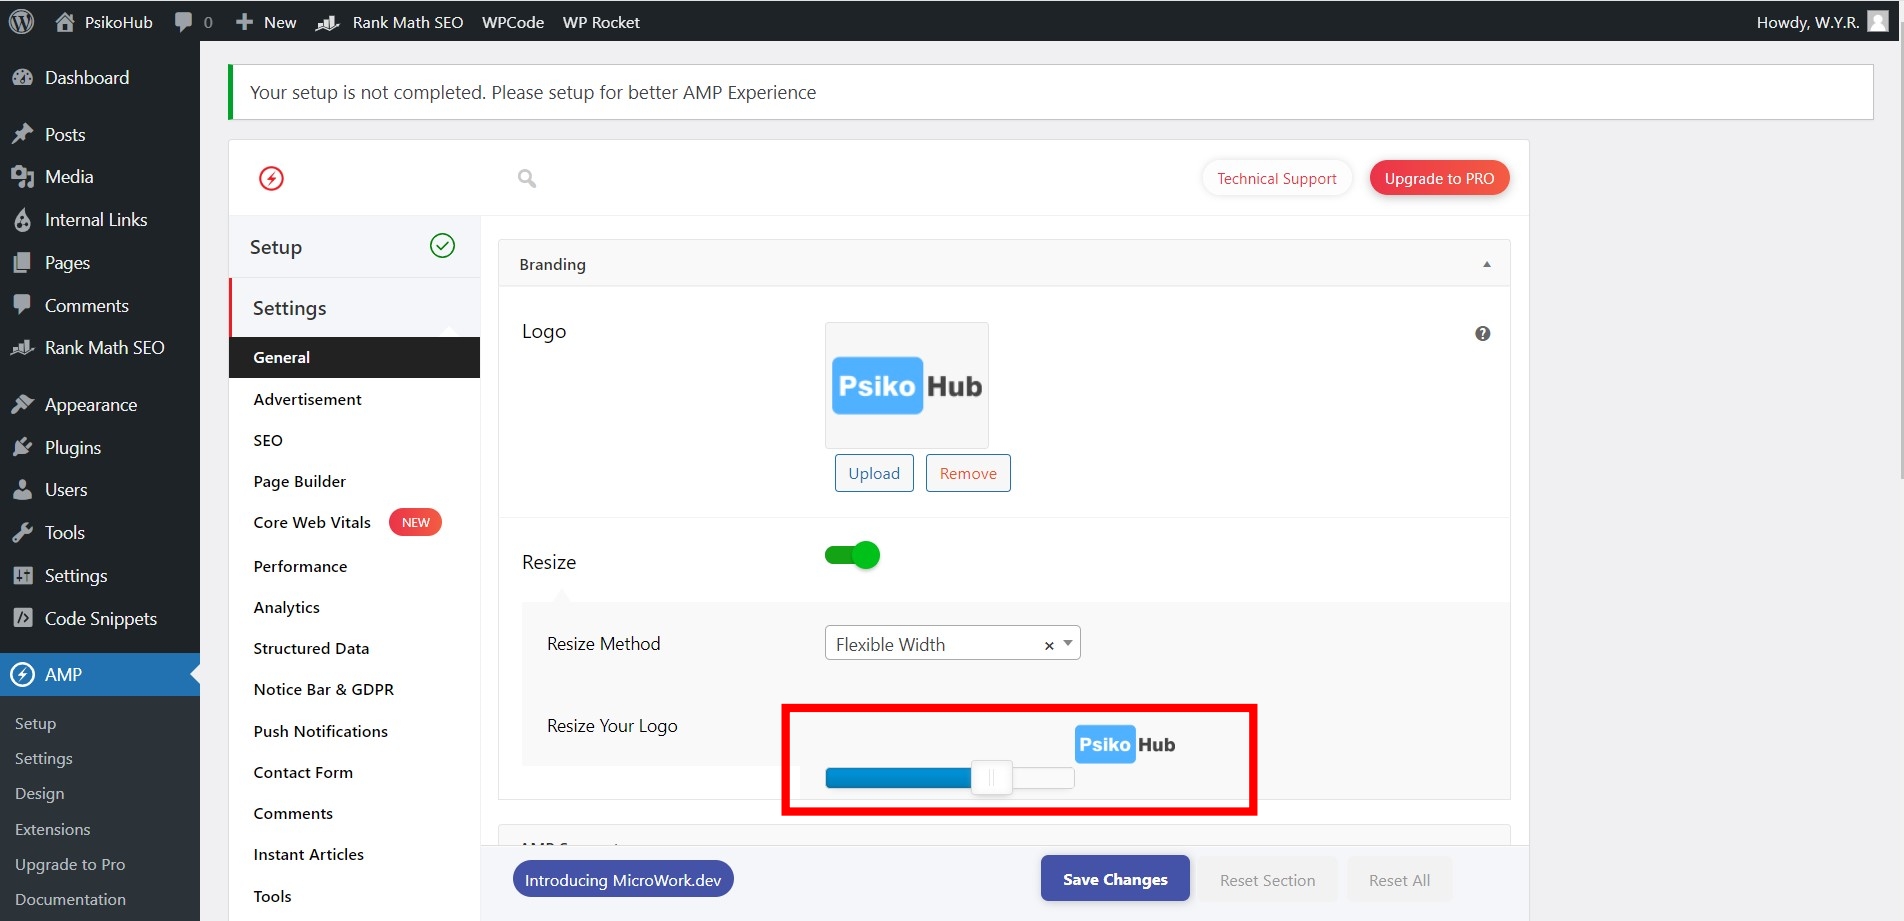Click the New plus icon in admin bar

tap(244, 21)
